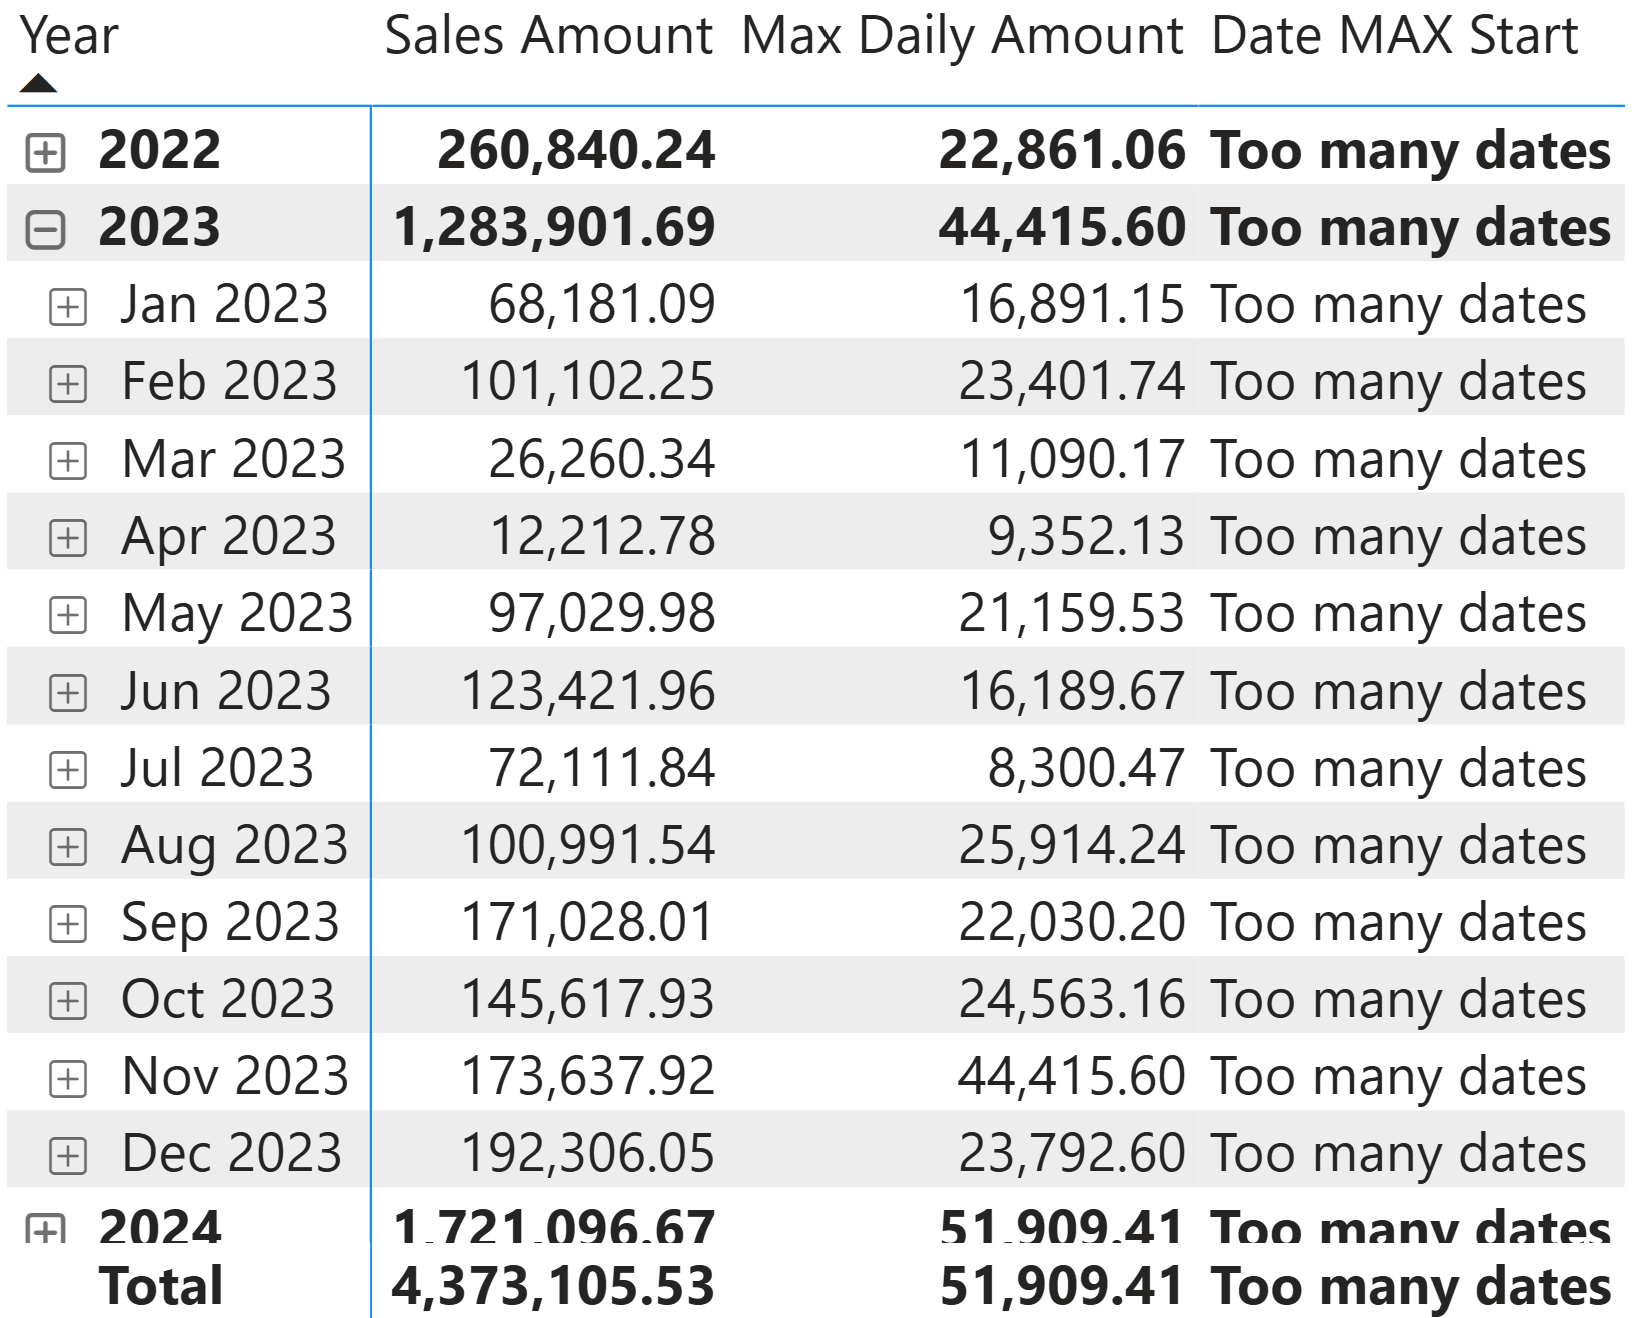Expand the Sep 2023 month row

point(68,924)
